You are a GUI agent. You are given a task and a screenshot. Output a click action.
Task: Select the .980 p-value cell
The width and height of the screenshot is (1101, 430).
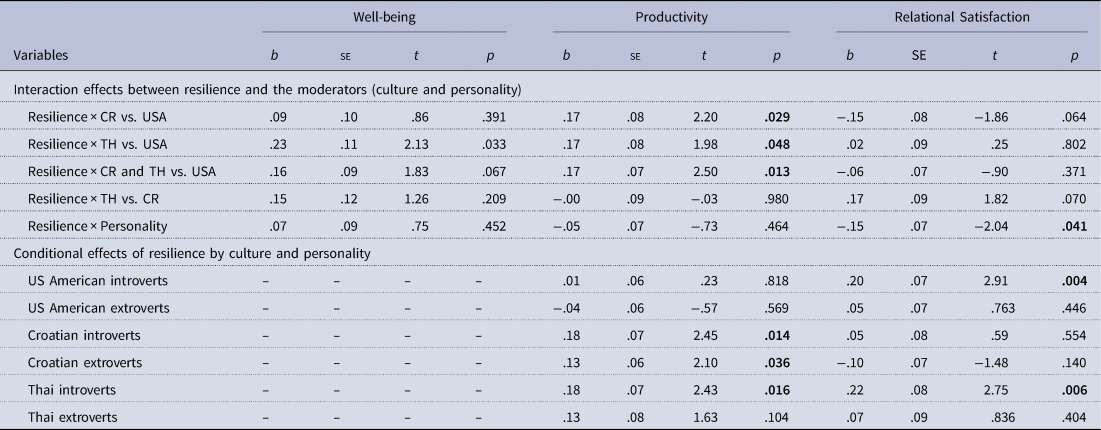[776, 198]
